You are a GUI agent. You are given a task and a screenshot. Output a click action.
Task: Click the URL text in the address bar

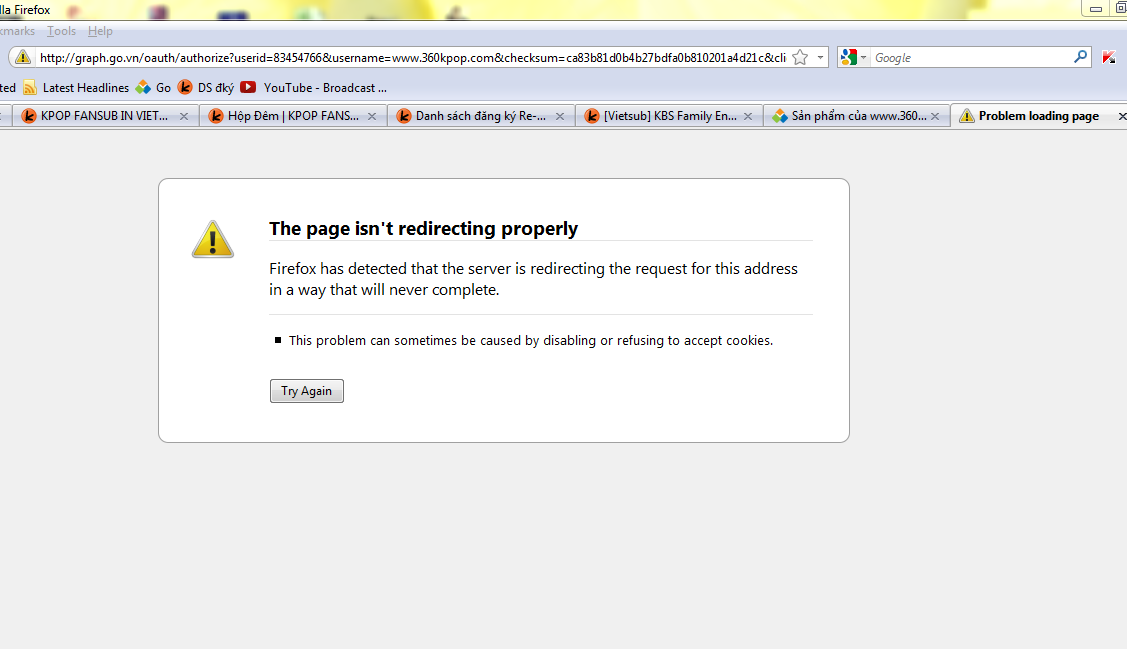click(413, 57)
